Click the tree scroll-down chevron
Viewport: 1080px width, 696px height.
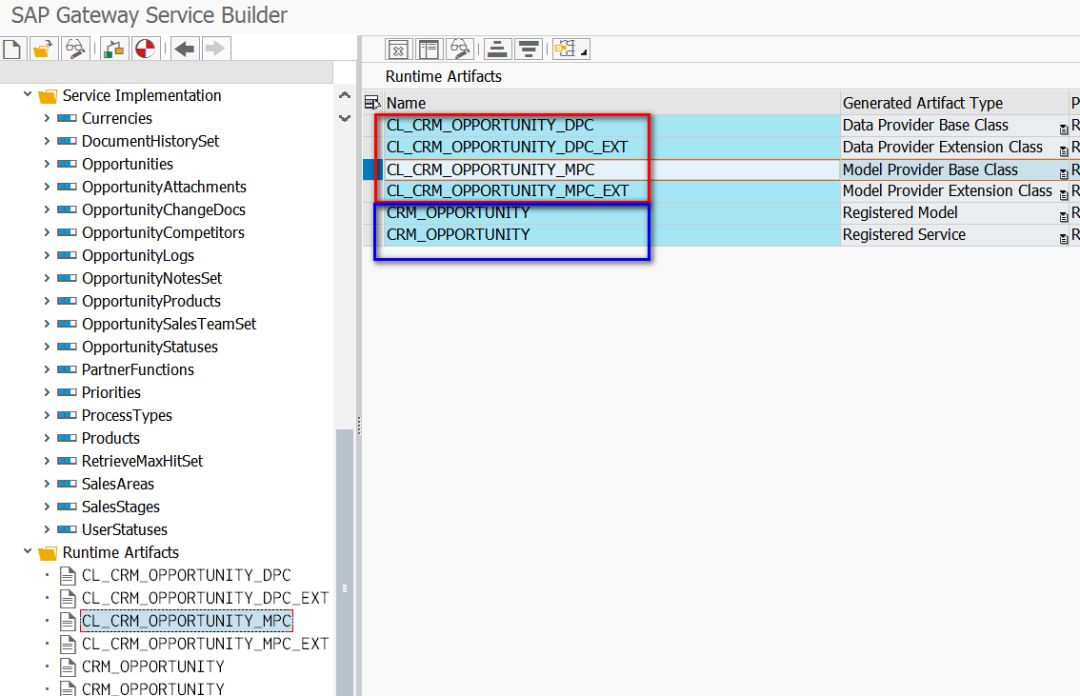click(345, 119)
